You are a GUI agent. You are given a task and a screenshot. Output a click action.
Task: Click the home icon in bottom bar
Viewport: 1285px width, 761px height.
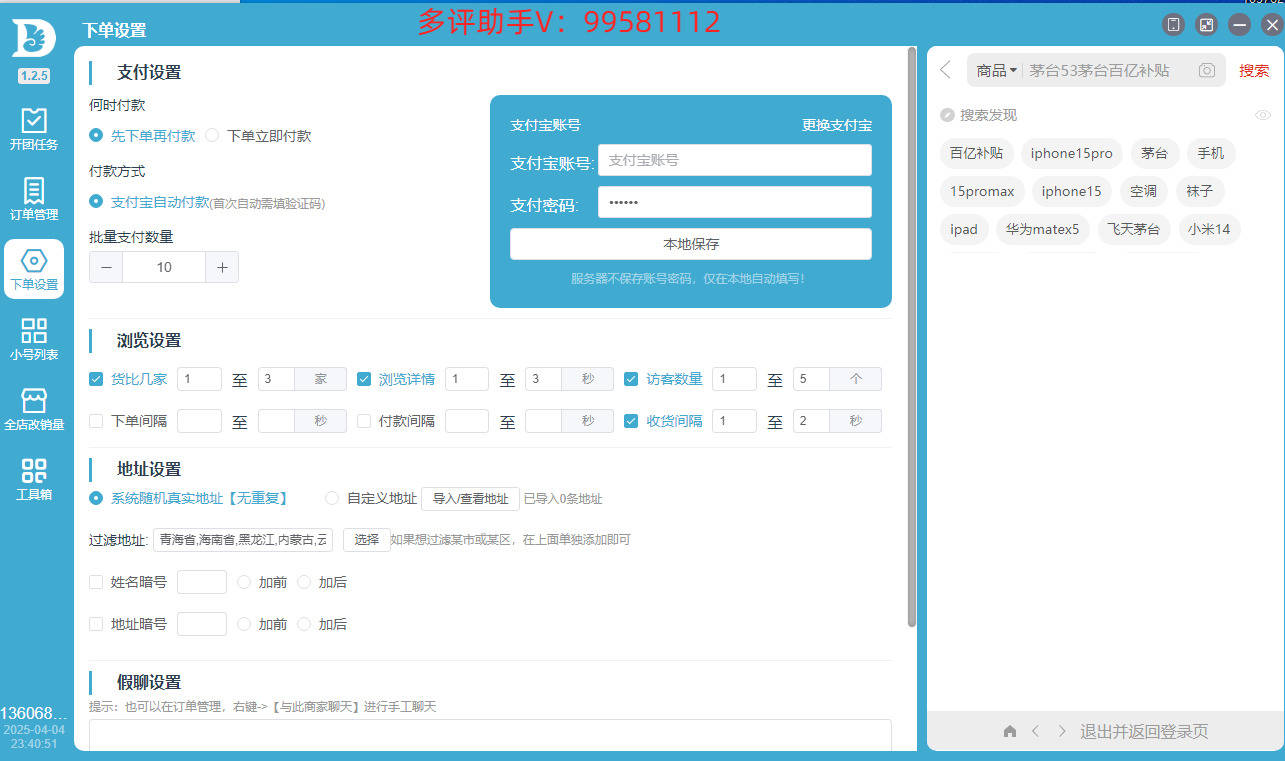click(x=1010, y=731)
